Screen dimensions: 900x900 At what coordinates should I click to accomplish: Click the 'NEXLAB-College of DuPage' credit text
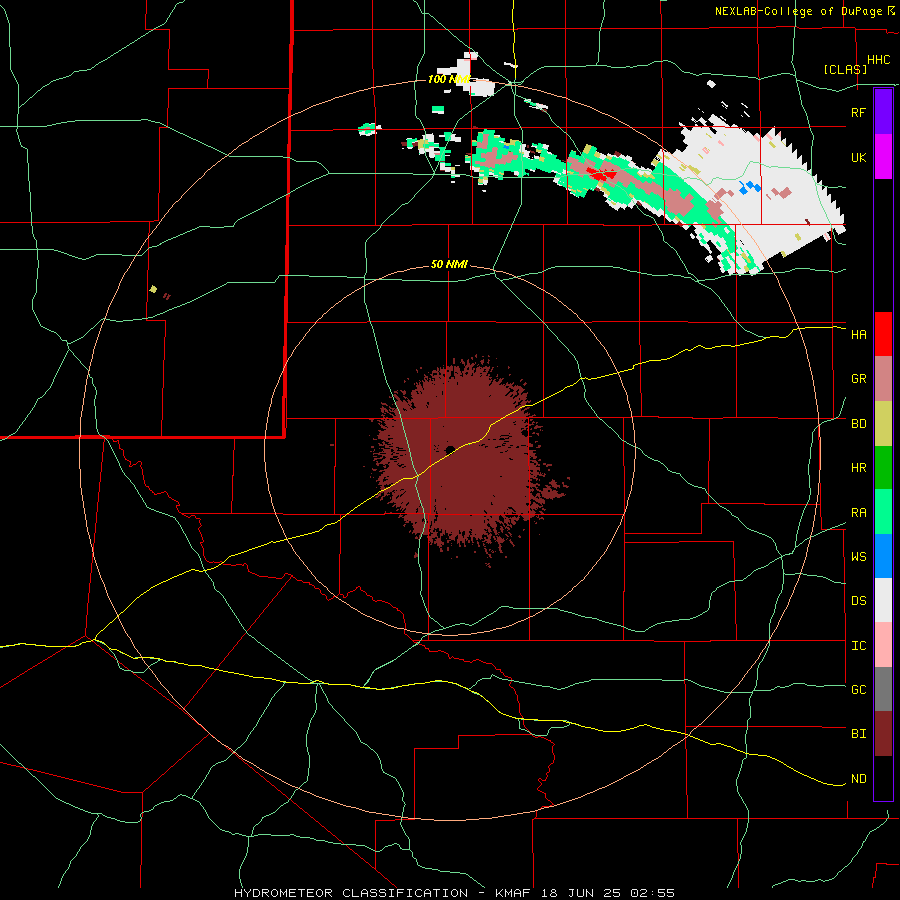click(x=798, y=11)
